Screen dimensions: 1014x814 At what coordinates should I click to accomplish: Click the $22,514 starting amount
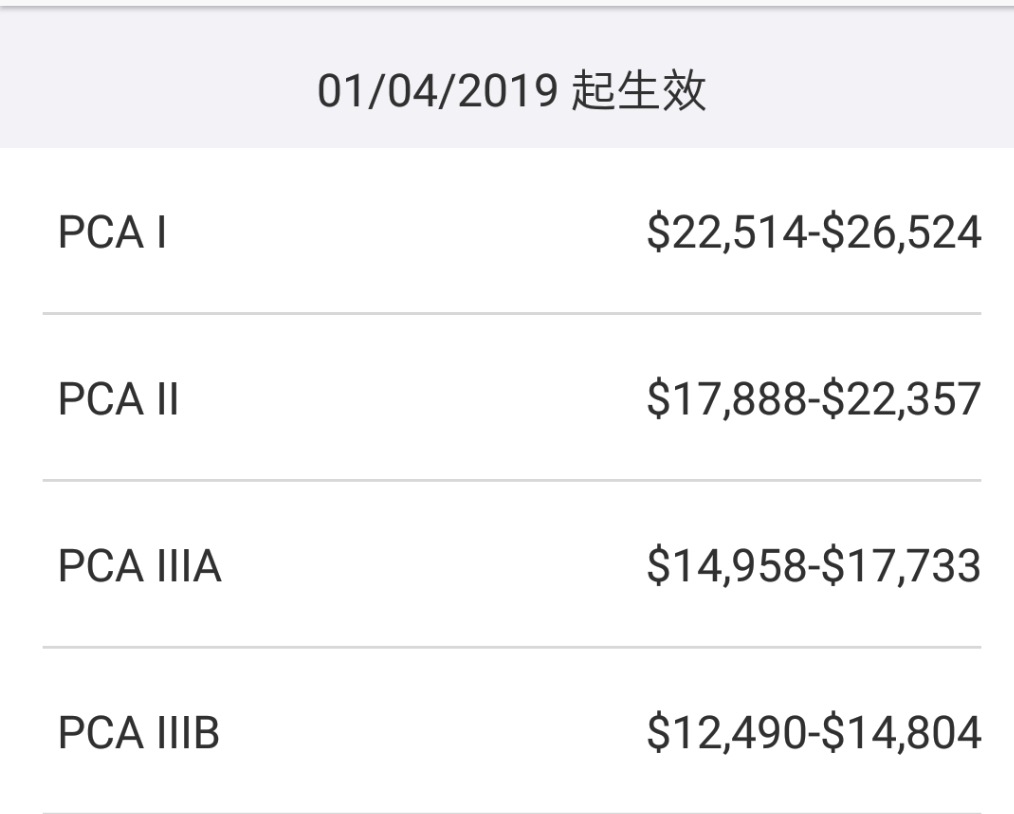[x=726, y=232]
